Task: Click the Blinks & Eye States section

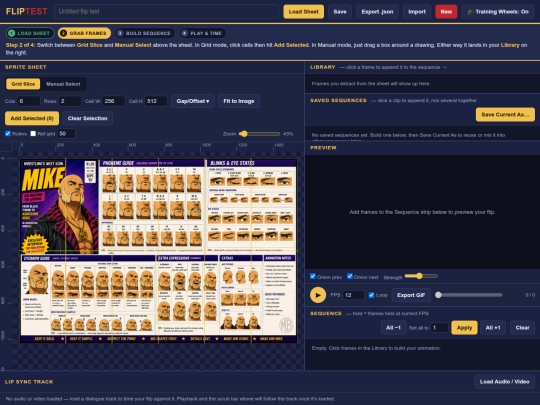Action: click(251, 206)
